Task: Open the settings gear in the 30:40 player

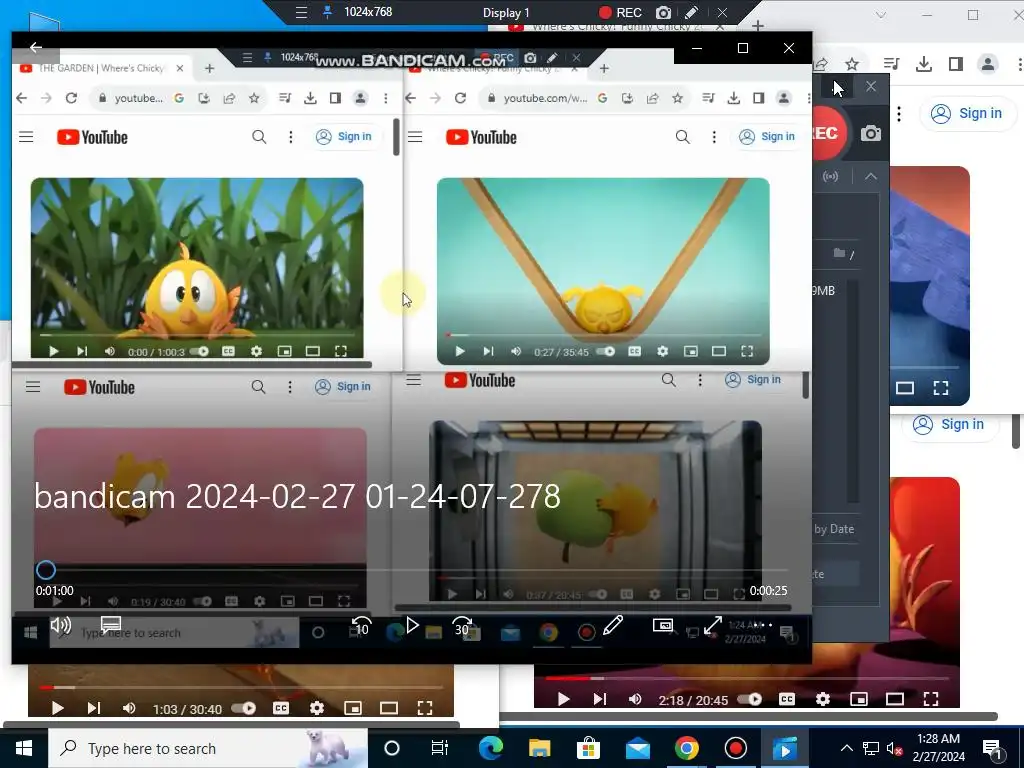Action: pos(317,708)
